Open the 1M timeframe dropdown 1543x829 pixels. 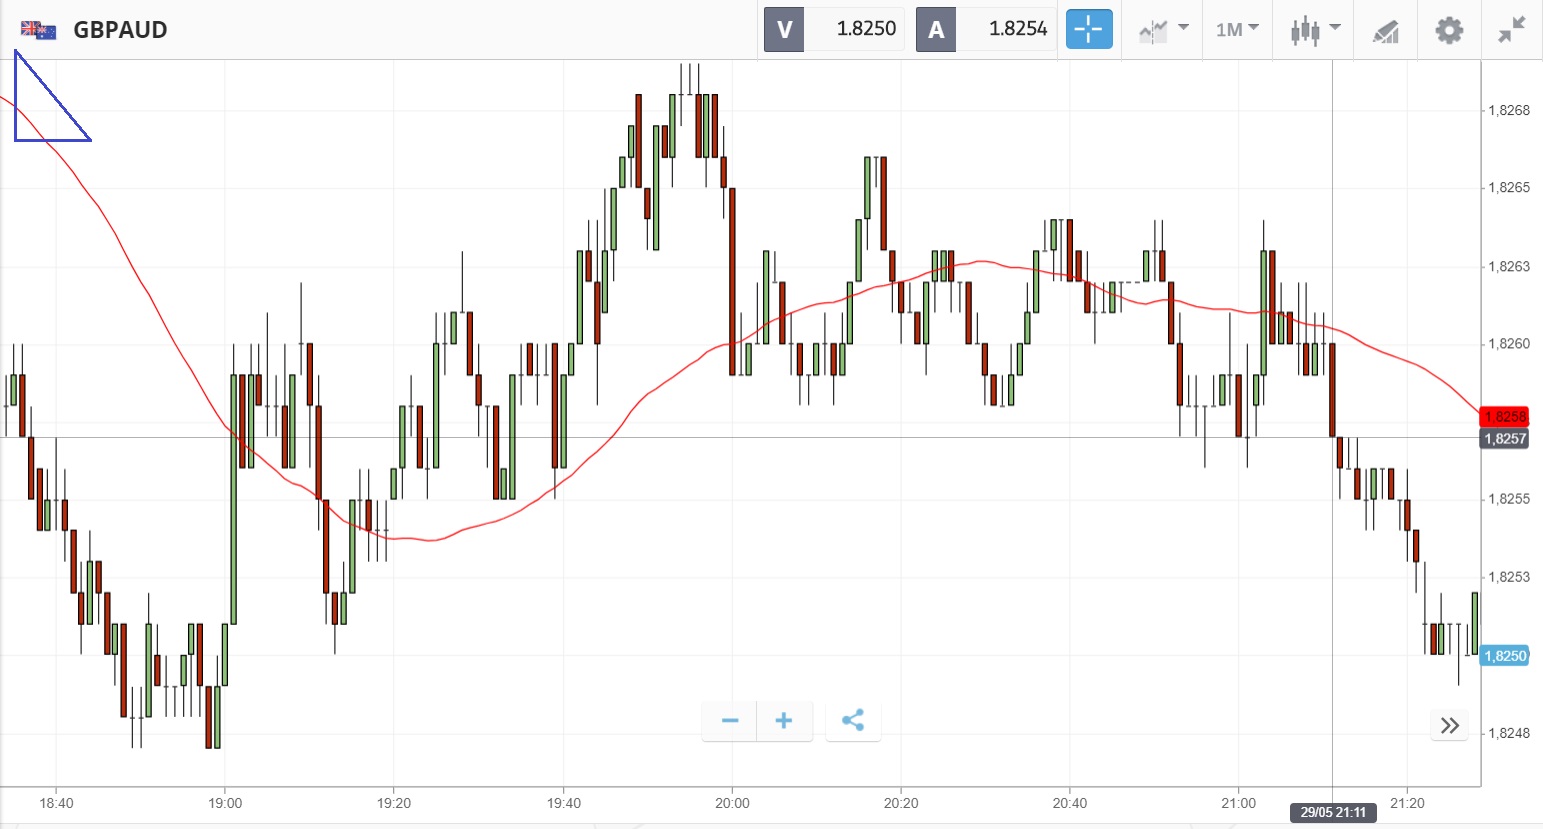pyautogui.click(x=1237, y=30)
